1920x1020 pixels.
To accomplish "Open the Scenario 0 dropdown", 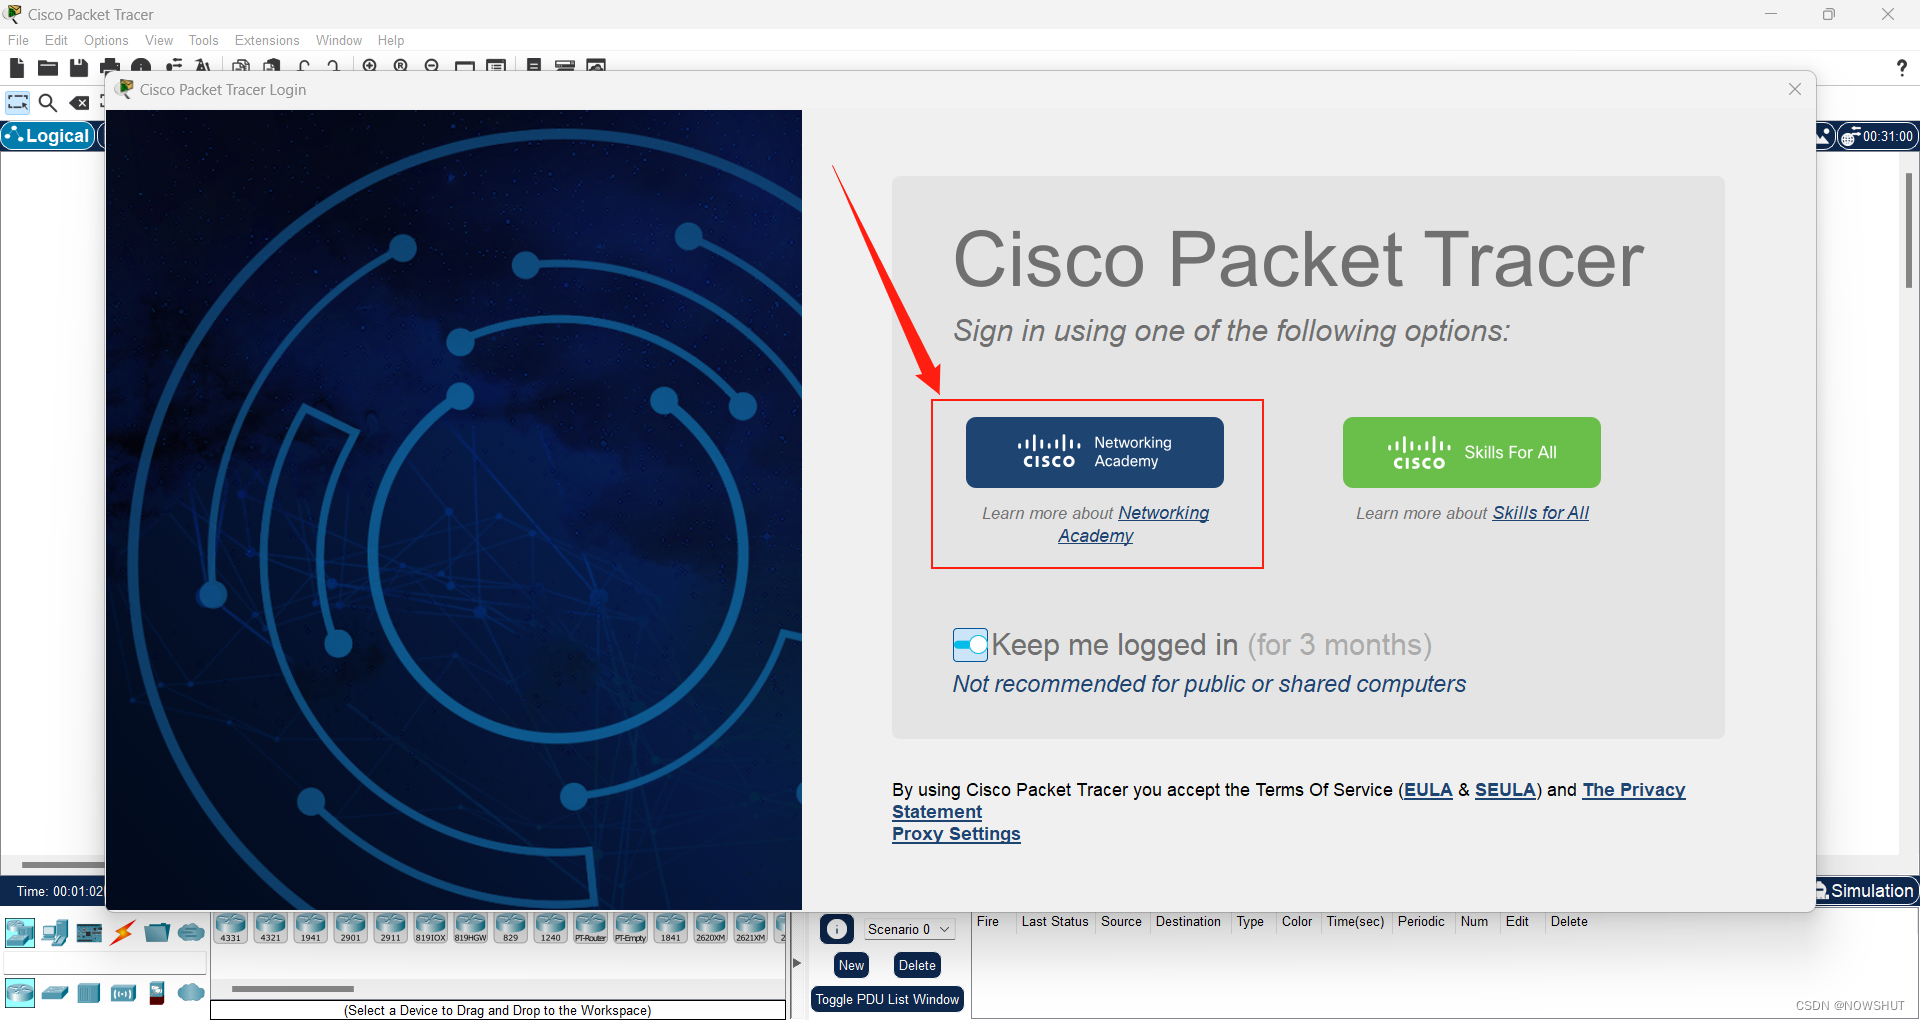I will click(909, 929).
